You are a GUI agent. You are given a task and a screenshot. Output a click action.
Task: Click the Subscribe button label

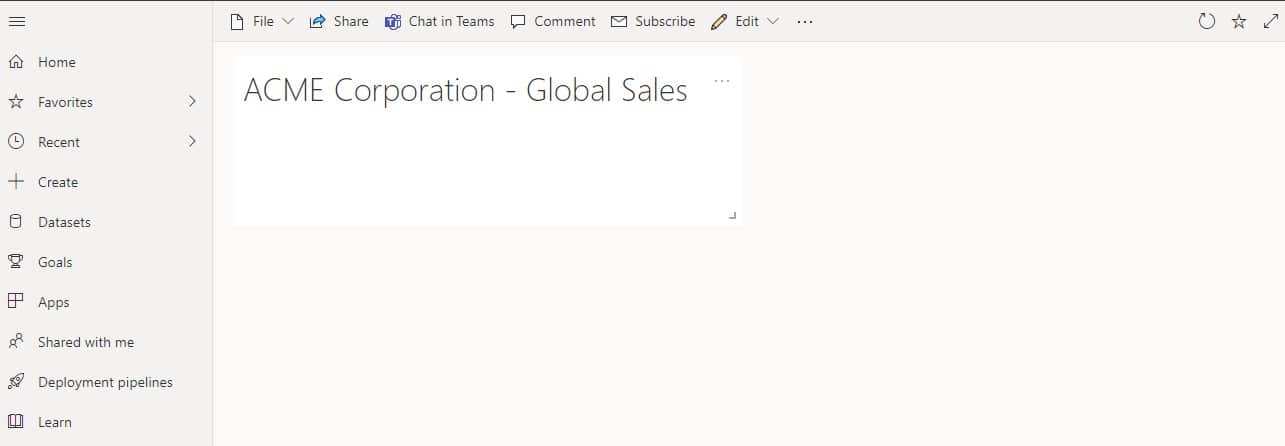click(x=665, y=21)
